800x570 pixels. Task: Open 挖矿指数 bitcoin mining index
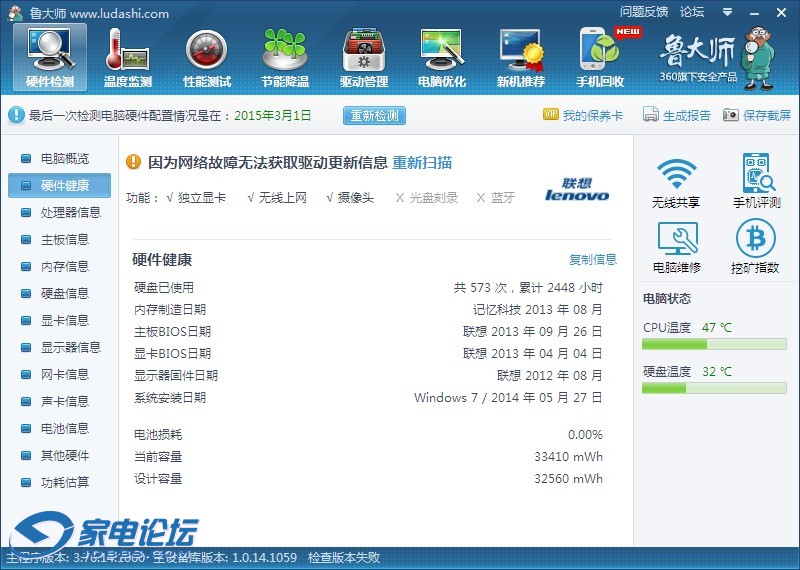click(x=755, y=247)
